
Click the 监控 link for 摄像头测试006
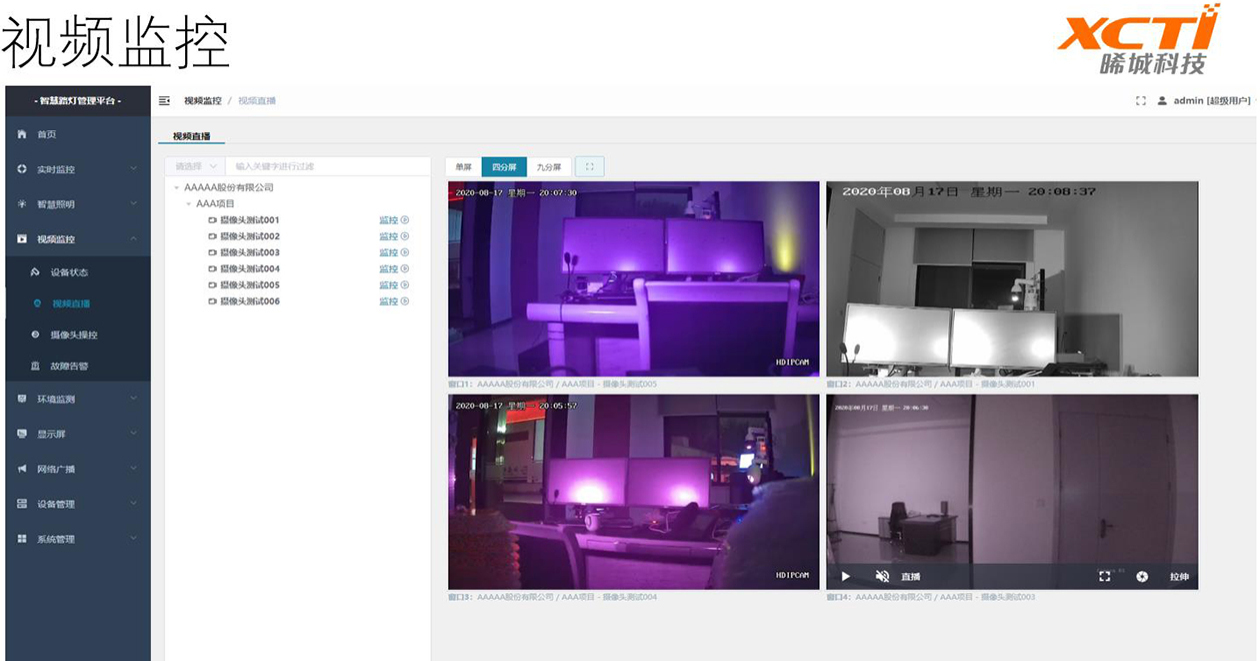point(388,302)
